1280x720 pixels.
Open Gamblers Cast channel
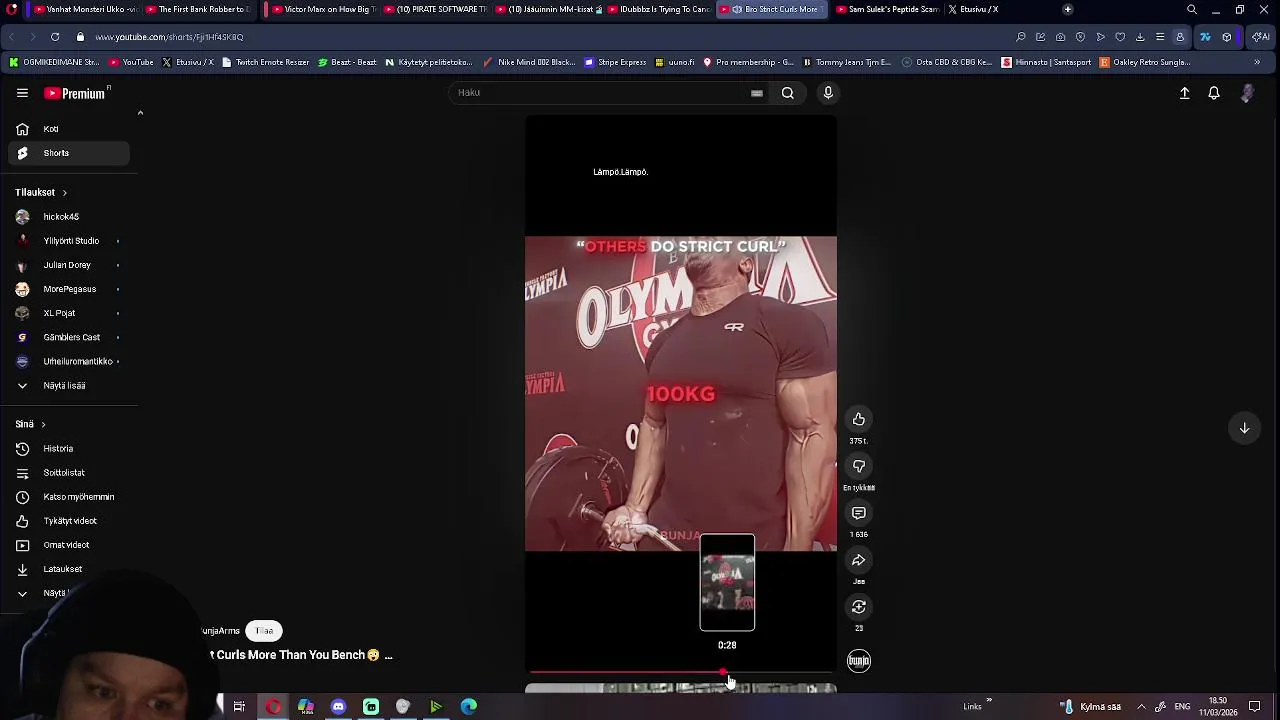point(69,337)
